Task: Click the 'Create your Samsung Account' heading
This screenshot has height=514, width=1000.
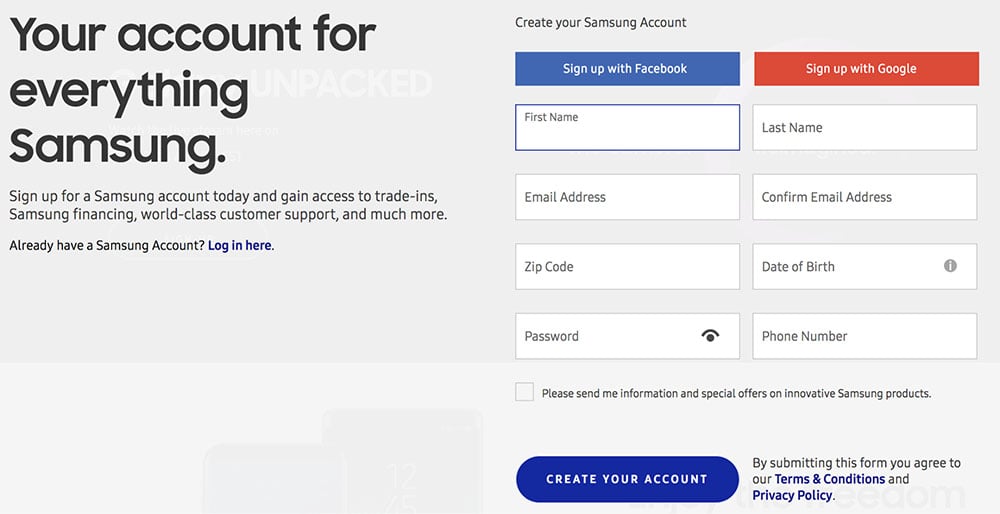Action: [x=601, y=22]
